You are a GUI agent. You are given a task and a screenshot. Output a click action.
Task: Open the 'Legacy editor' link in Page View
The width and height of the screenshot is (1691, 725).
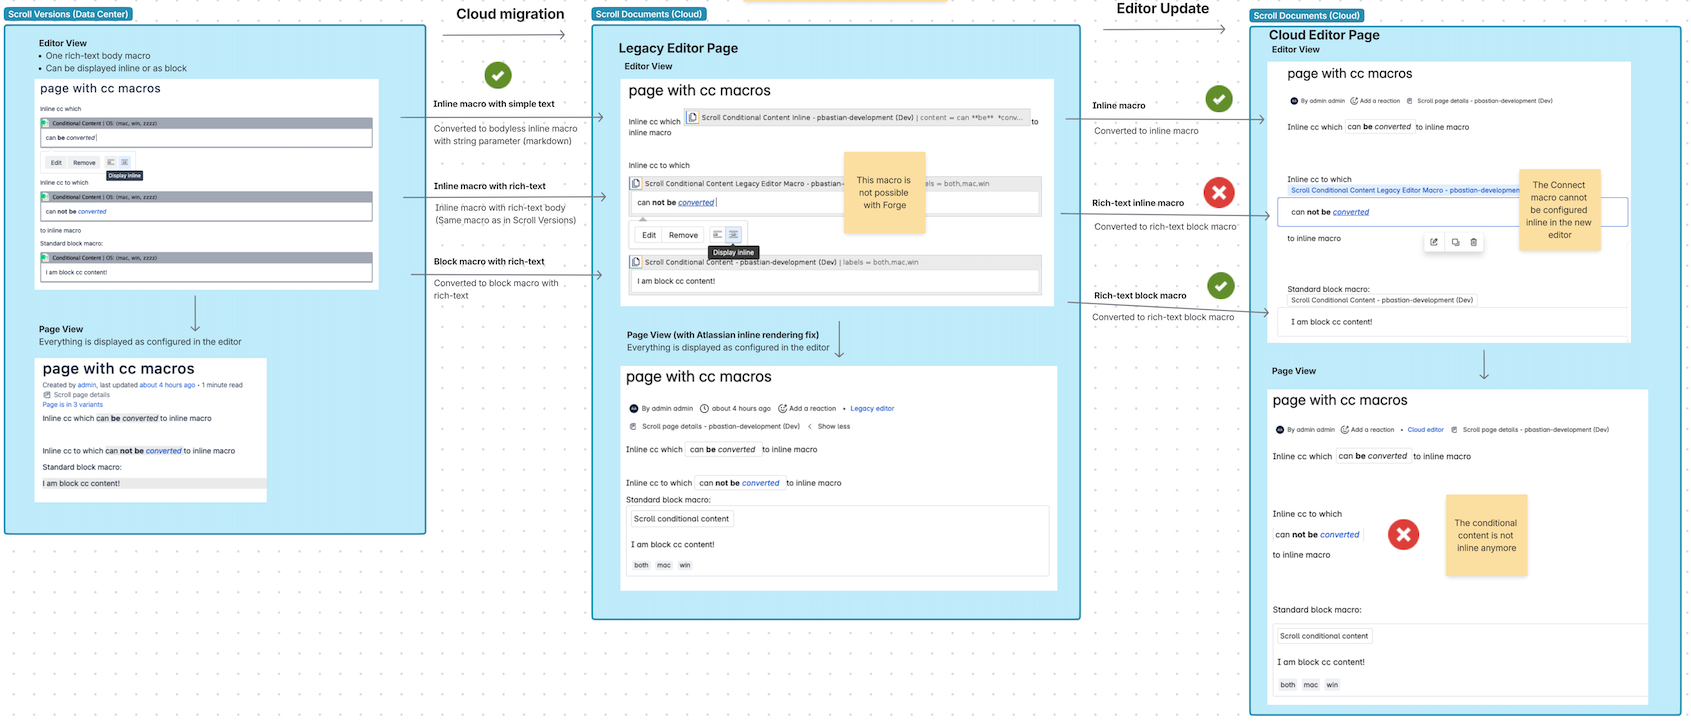pyautogui.click(x=872, y=409)
